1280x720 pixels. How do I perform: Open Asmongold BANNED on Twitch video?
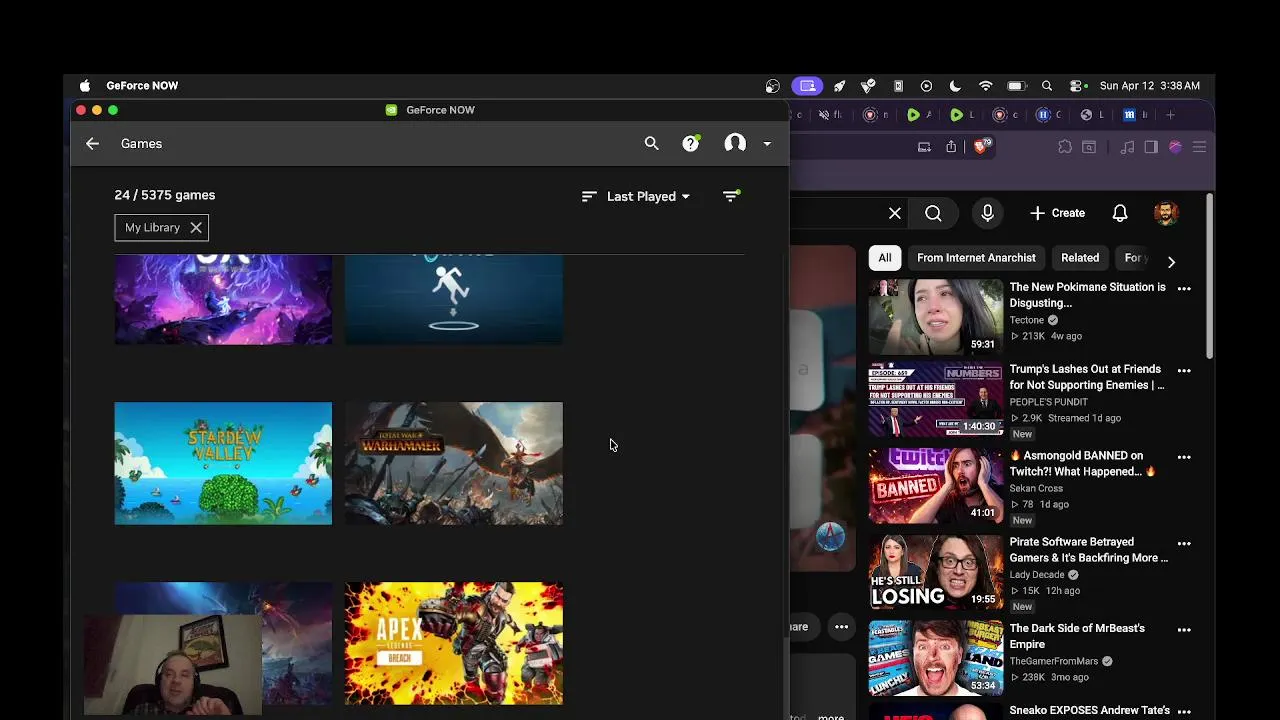pos(1083,463)
